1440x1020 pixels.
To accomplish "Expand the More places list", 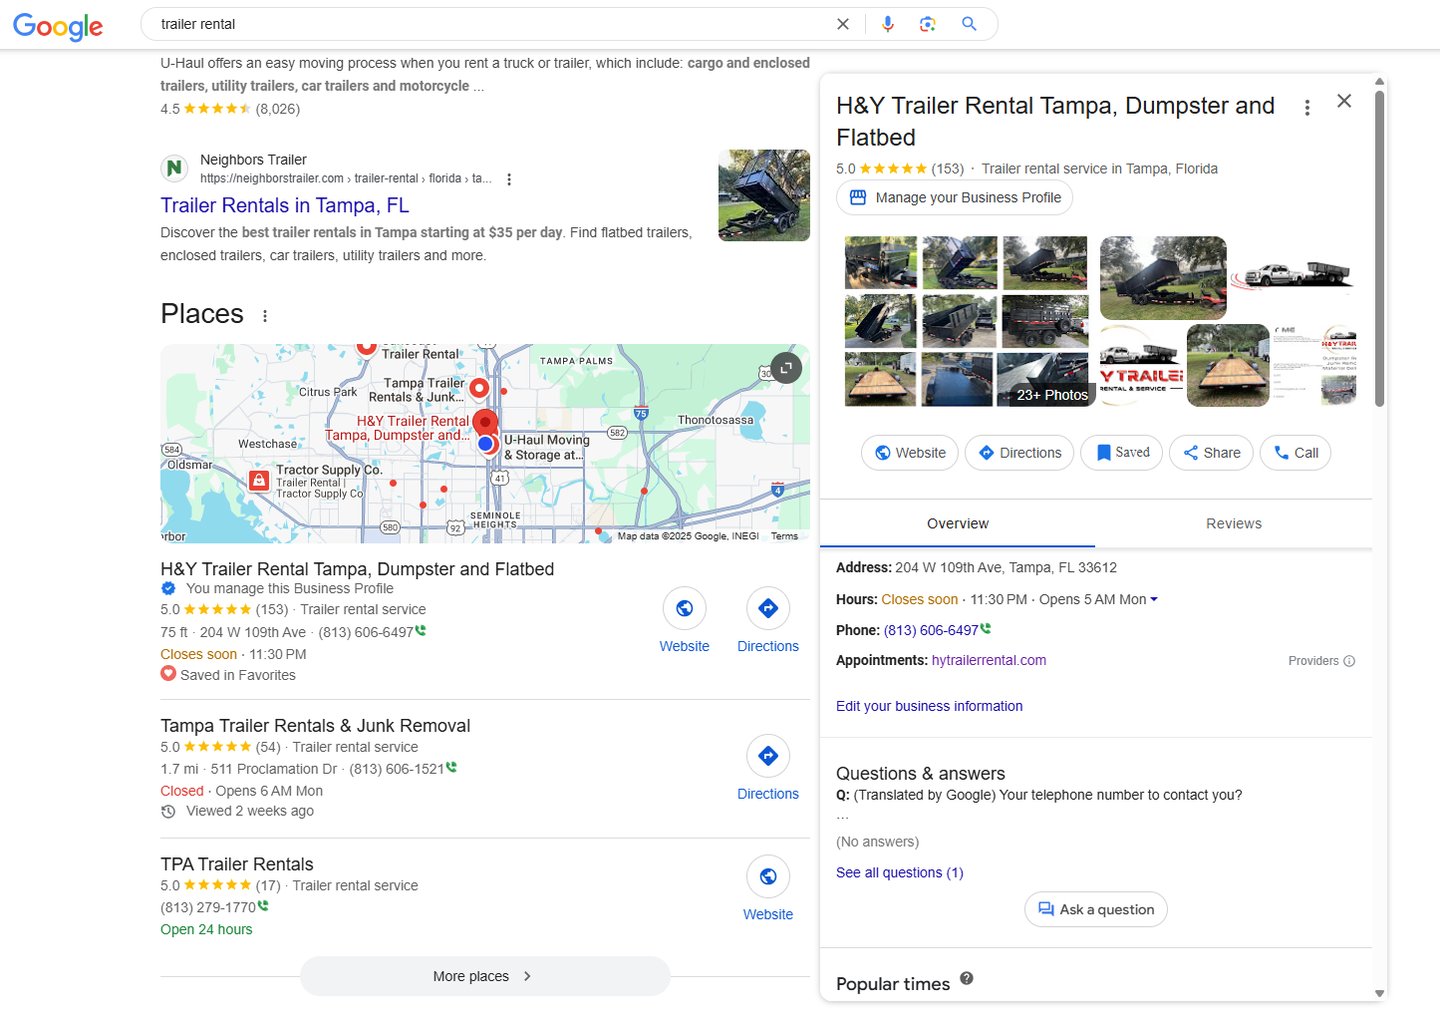I will click(485, 976).
